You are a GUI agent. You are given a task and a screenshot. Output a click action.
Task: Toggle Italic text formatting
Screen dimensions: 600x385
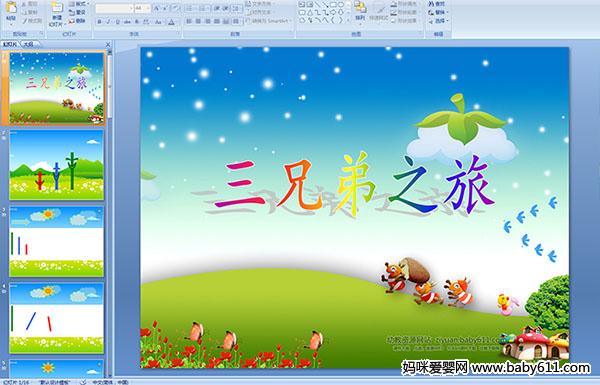point(108,22)
